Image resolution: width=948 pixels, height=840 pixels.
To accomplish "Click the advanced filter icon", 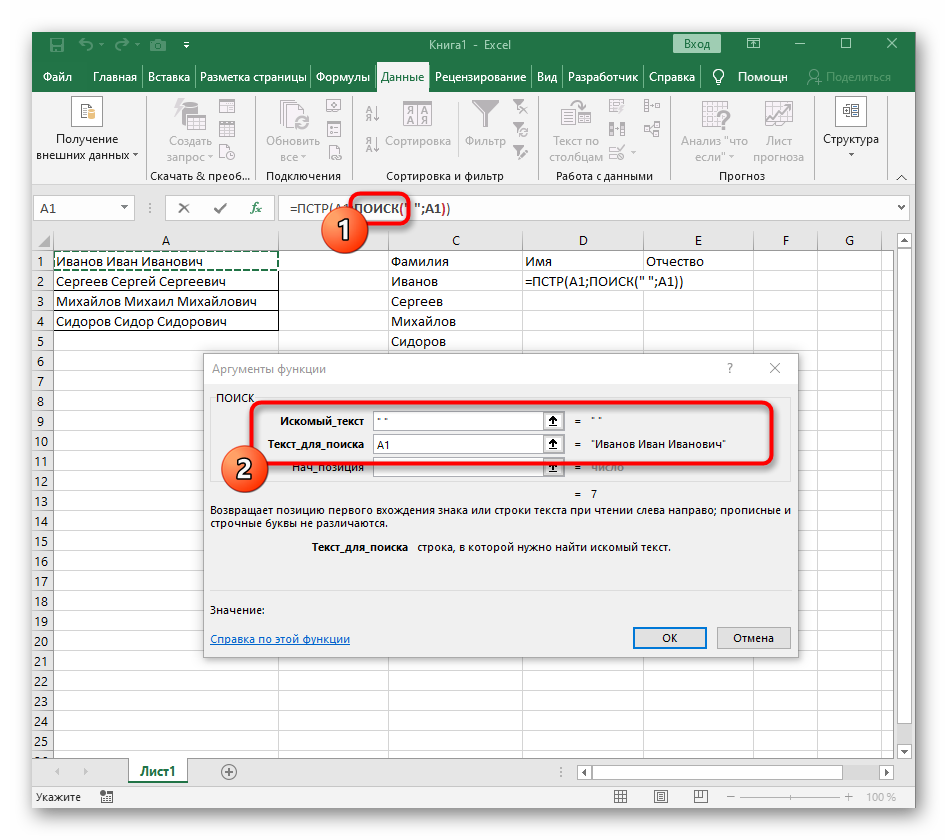I will (520, 151).
